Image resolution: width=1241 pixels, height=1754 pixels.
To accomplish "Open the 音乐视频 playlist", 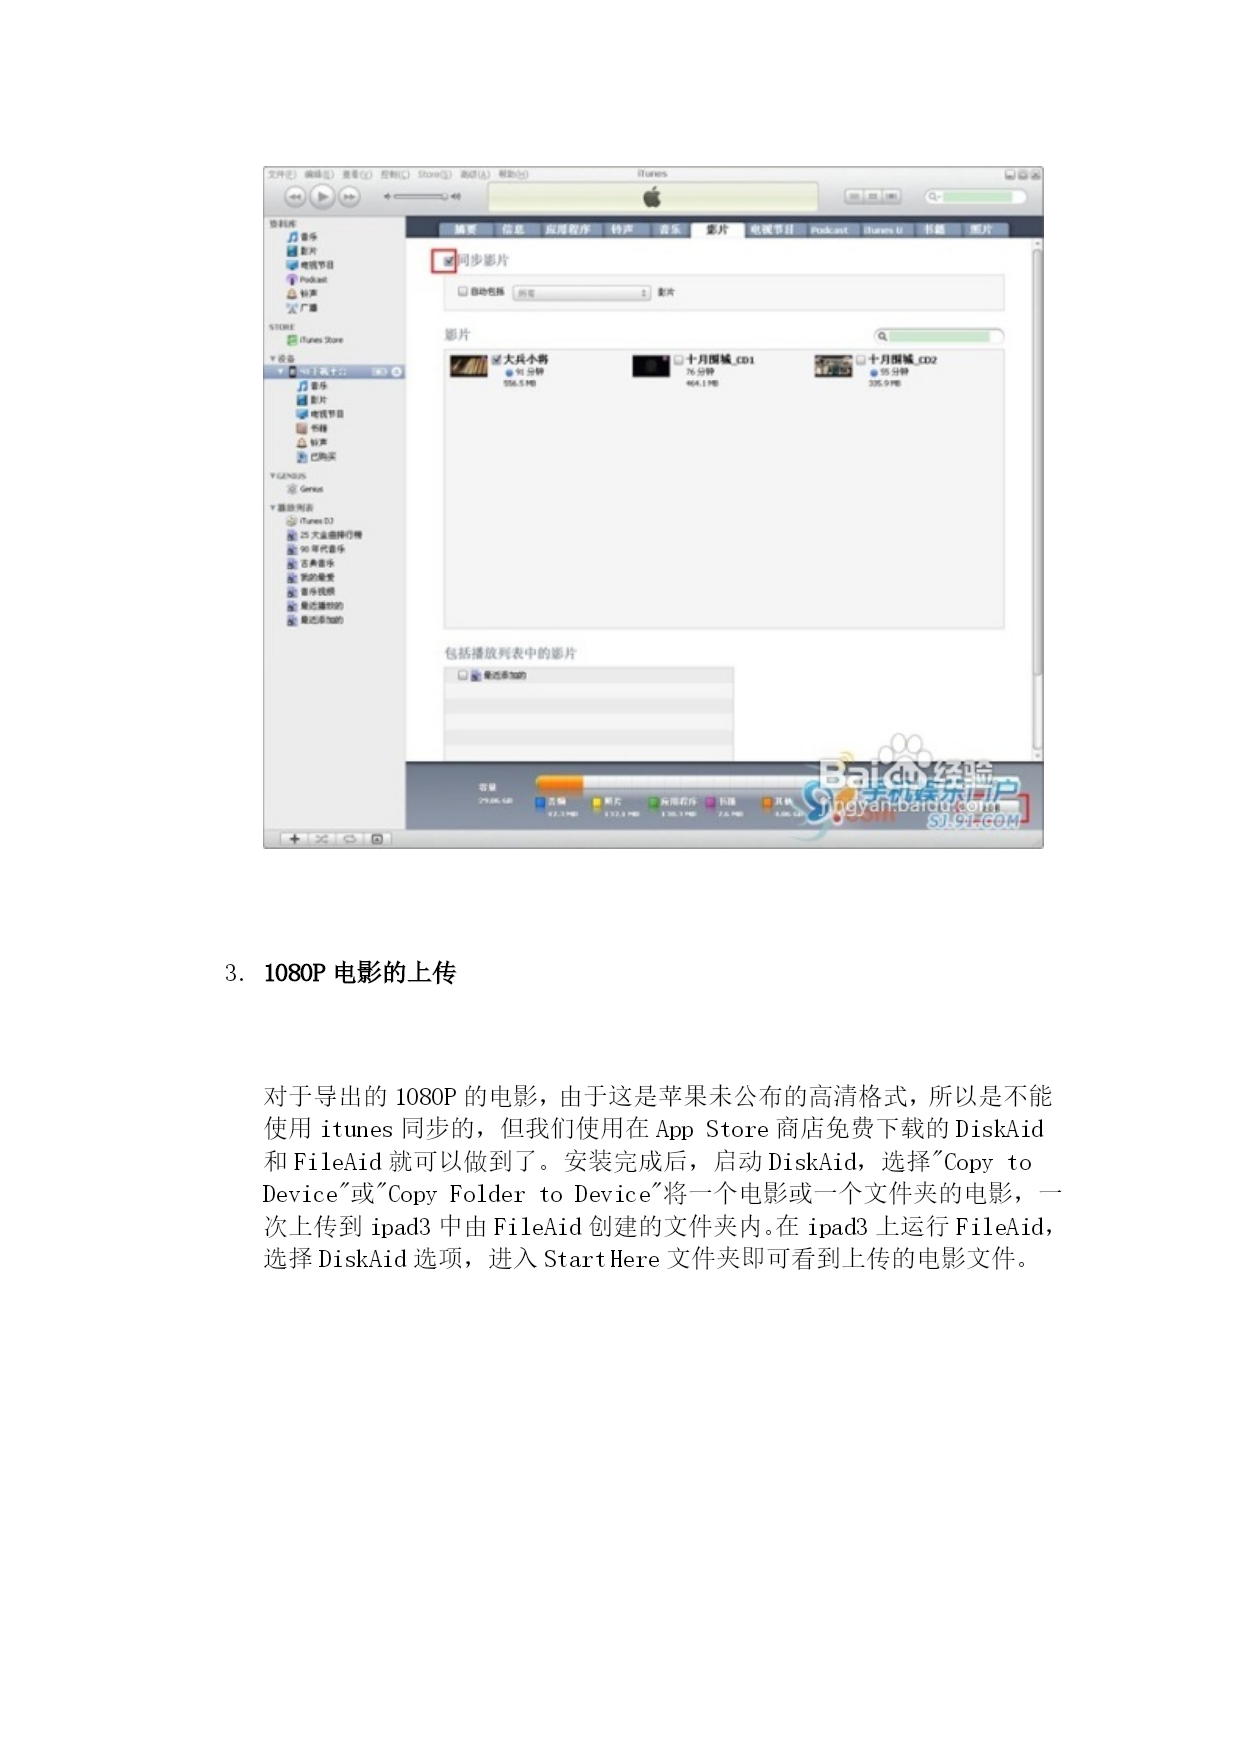I will tap(312, 591).
